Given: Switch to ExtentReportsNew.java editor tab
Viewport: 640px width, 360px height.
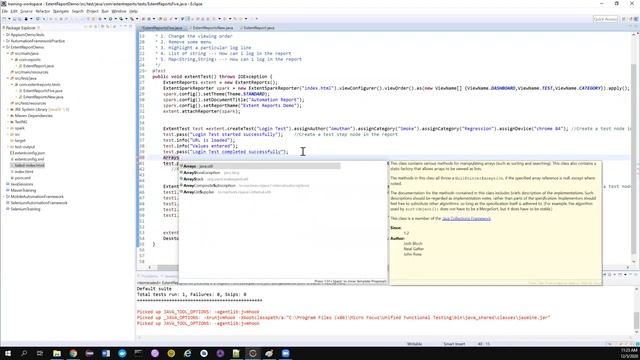Looking at the screenshot, I should coord(213,28).
